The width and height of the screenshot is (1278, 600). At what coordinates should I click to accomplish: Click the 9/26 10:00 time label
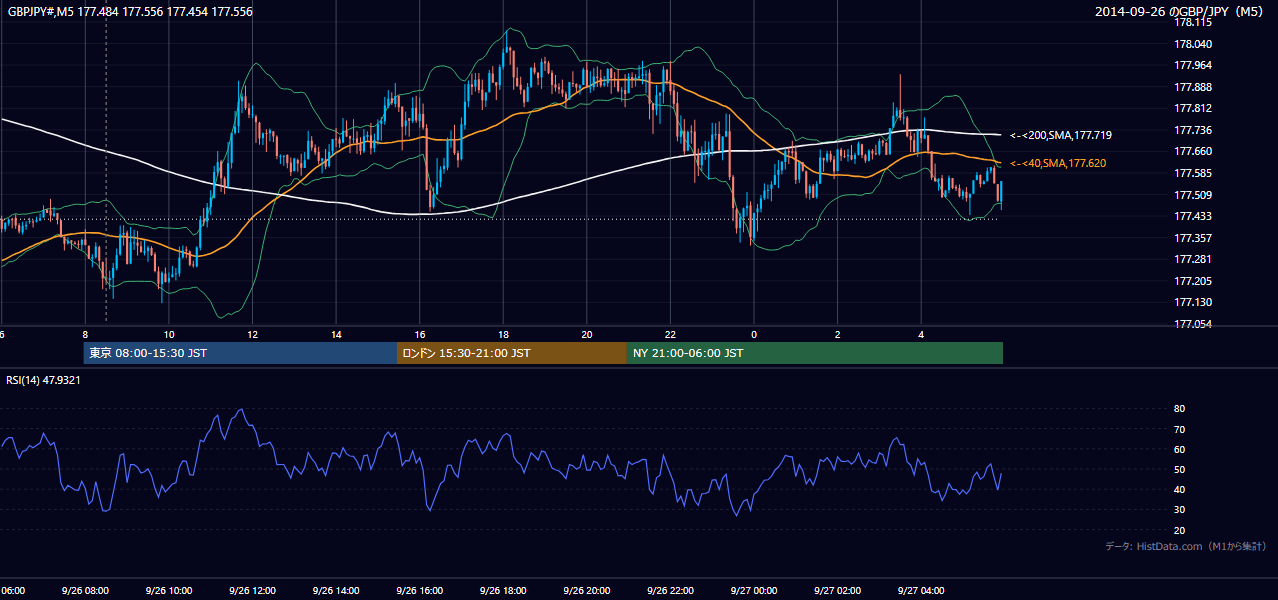pos(168,591)
